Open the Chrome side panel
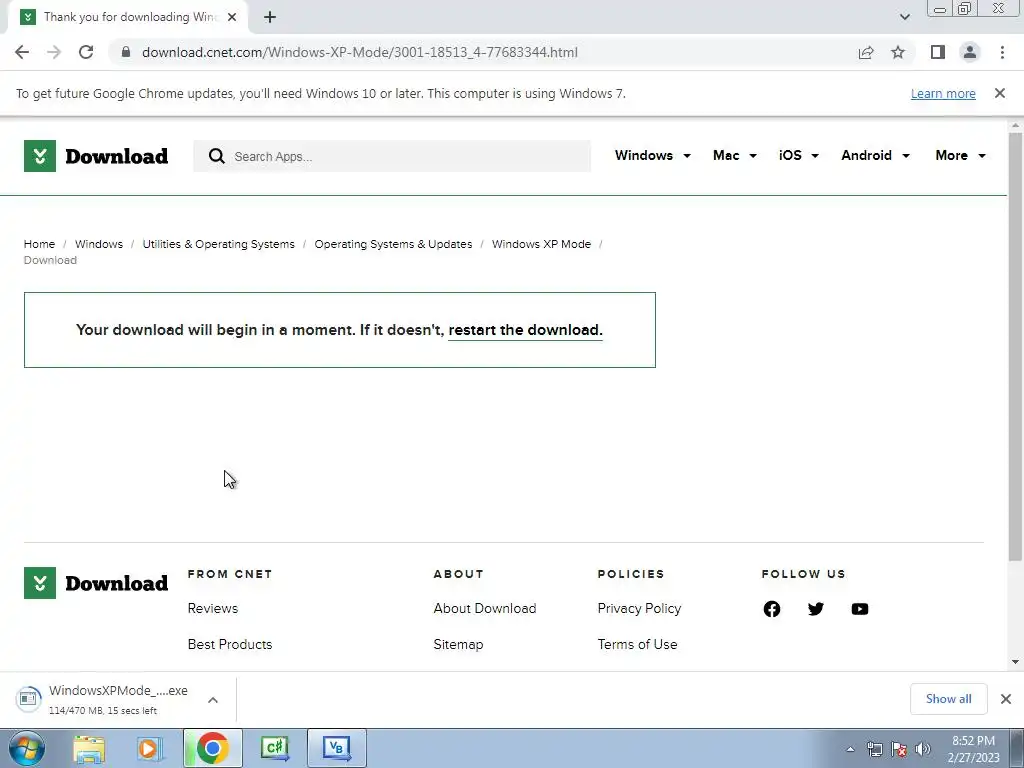The width and height of the screenshot is (1024, 768). pyautogui.click(x=938, y=52)
